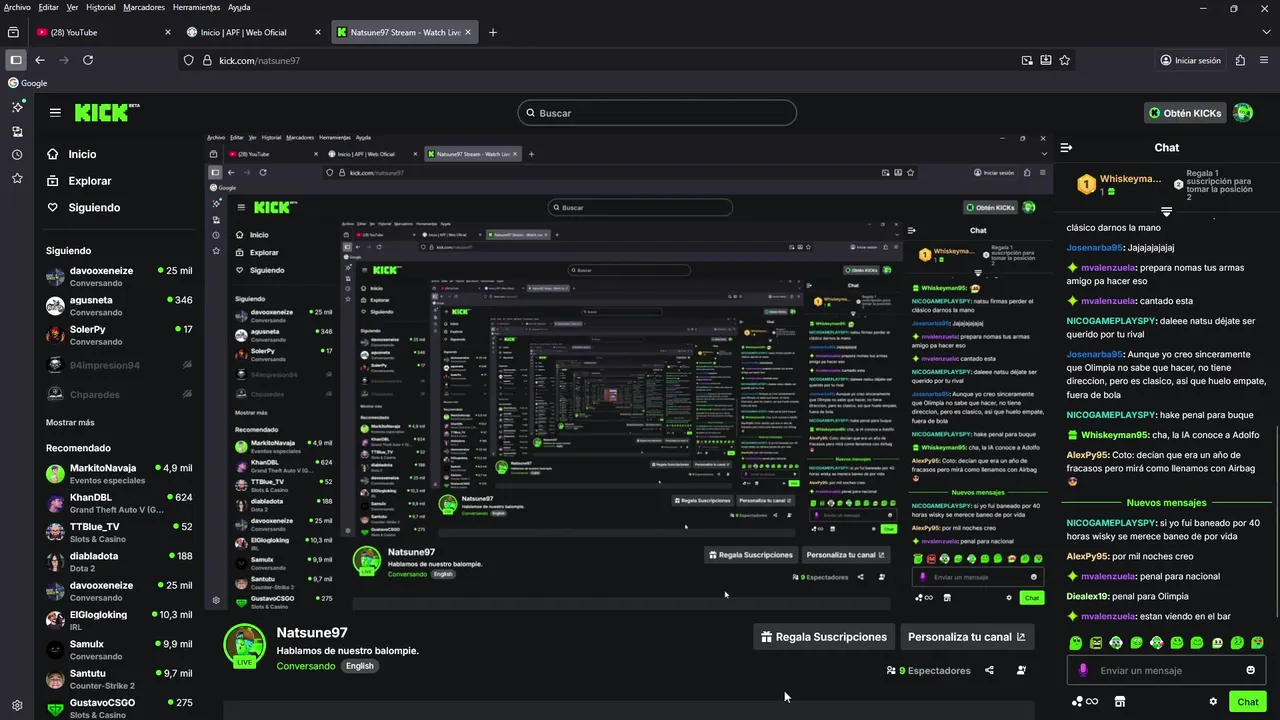Click the tracking protection shield in address bar
This screenshot has height=720, width=1280.
click(187, 60)
